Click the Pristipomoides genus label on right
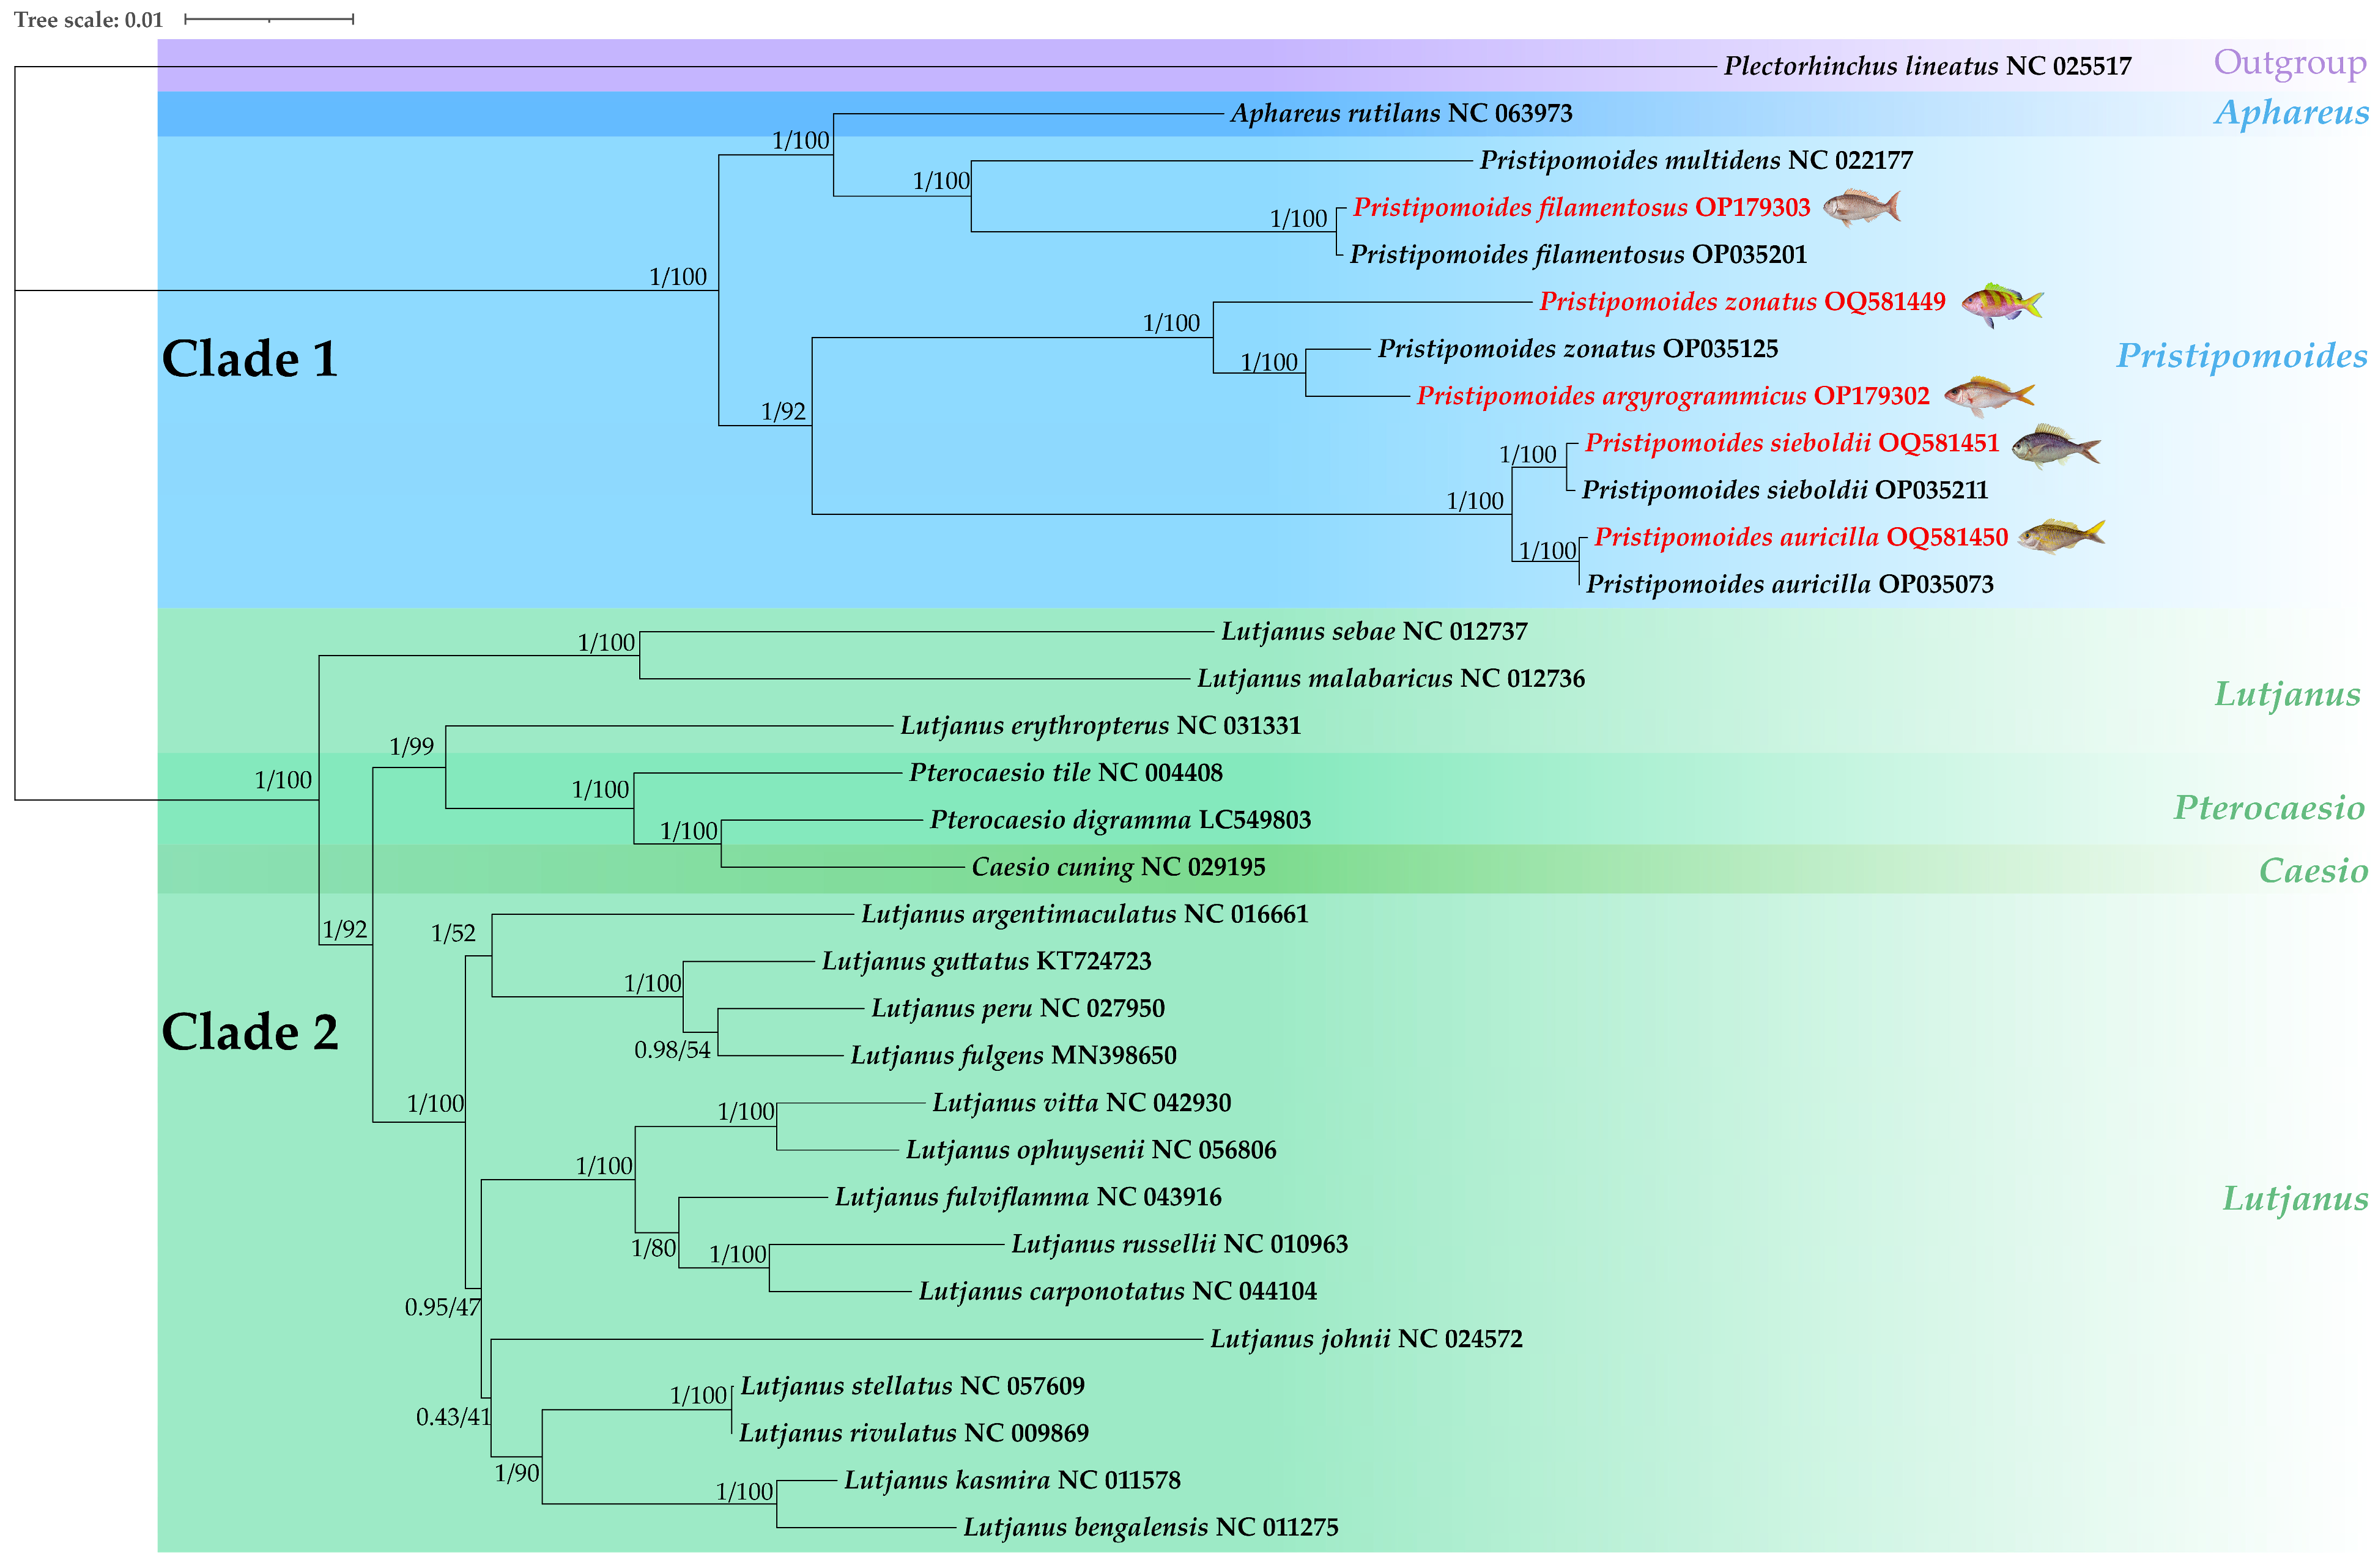Image resolution: width=2378 pixels, height=1568 pixels. [2241, 356]
